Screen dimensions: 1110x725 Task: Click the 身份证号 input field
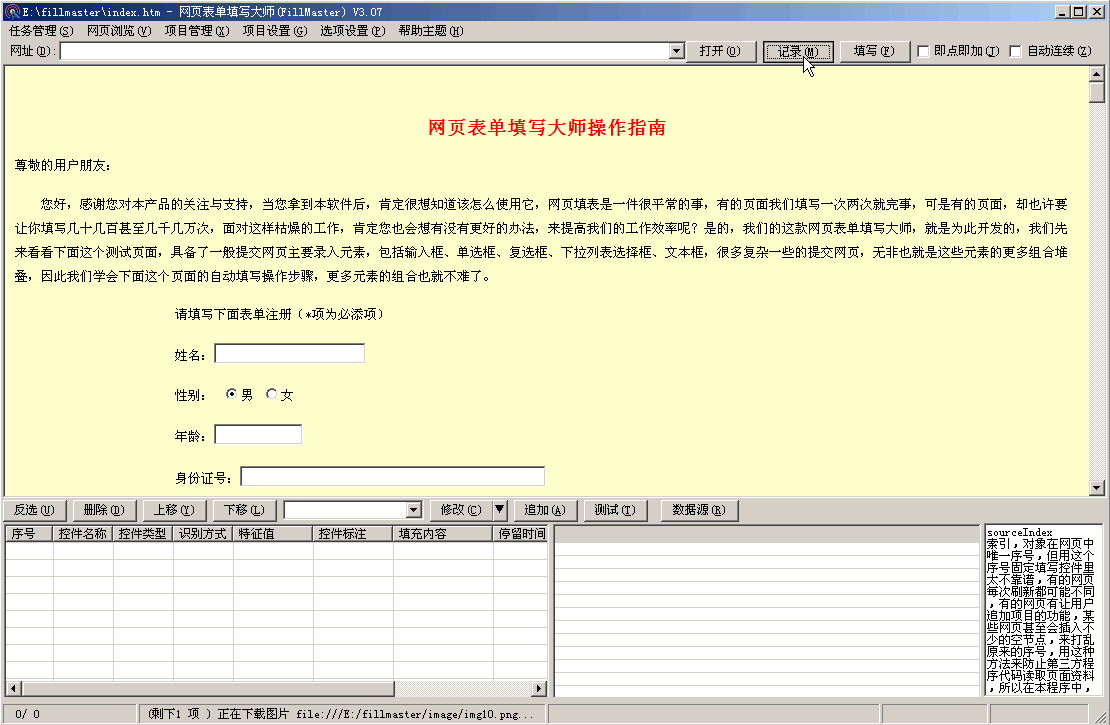pos(393,476)
